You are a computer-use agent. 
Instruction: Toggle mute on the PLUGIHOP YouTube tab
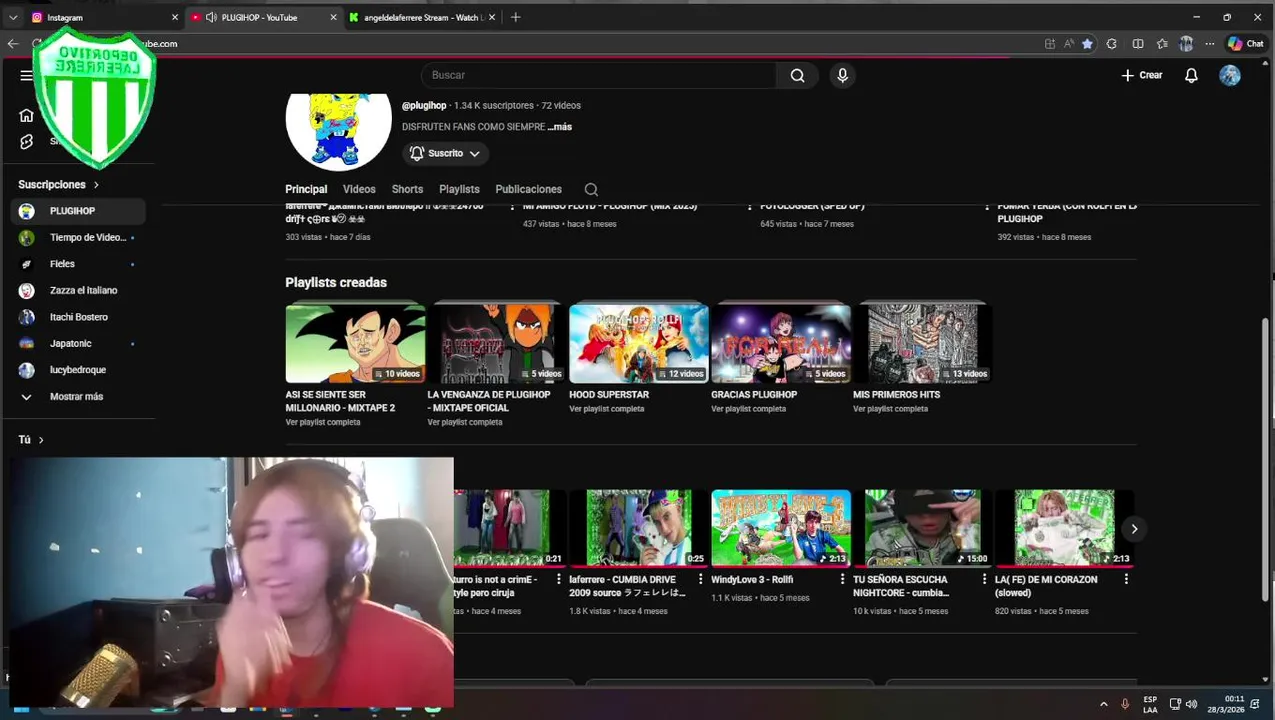211,17
